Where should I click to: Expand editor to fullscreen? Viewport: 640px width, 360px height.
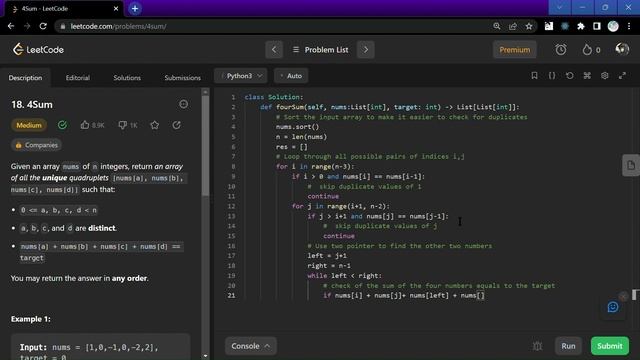coord(622,76)
